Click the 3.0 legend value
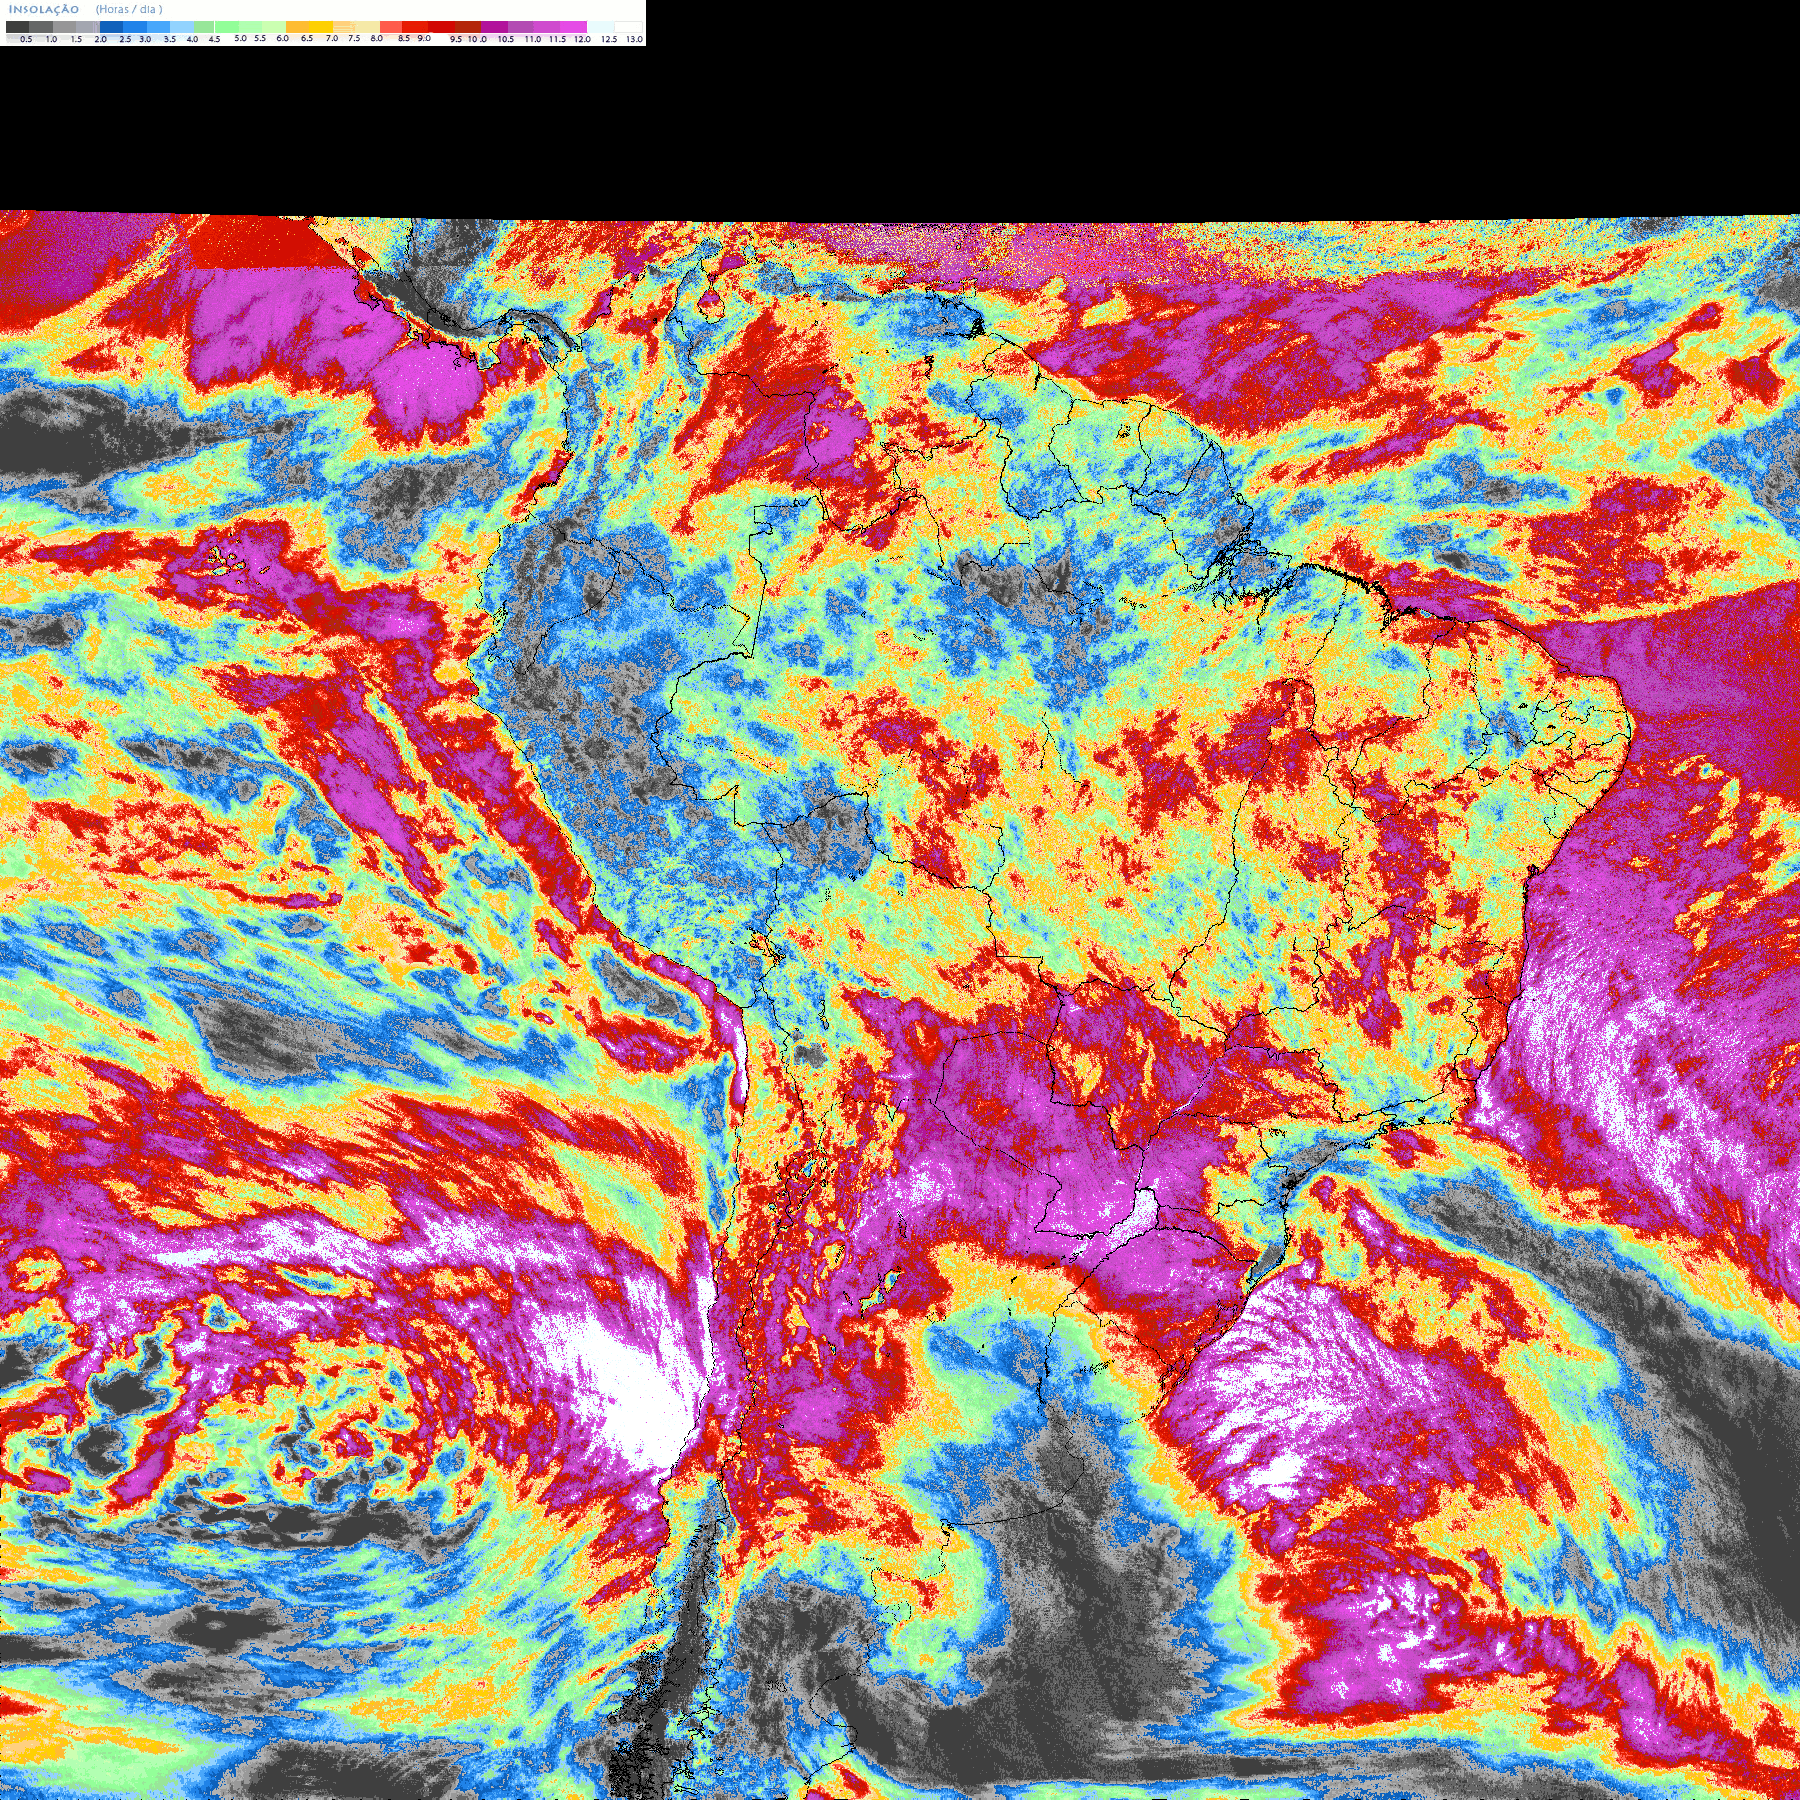Image resolution: width=1800 pixels, height=1800 pixels. click(145, 39)
